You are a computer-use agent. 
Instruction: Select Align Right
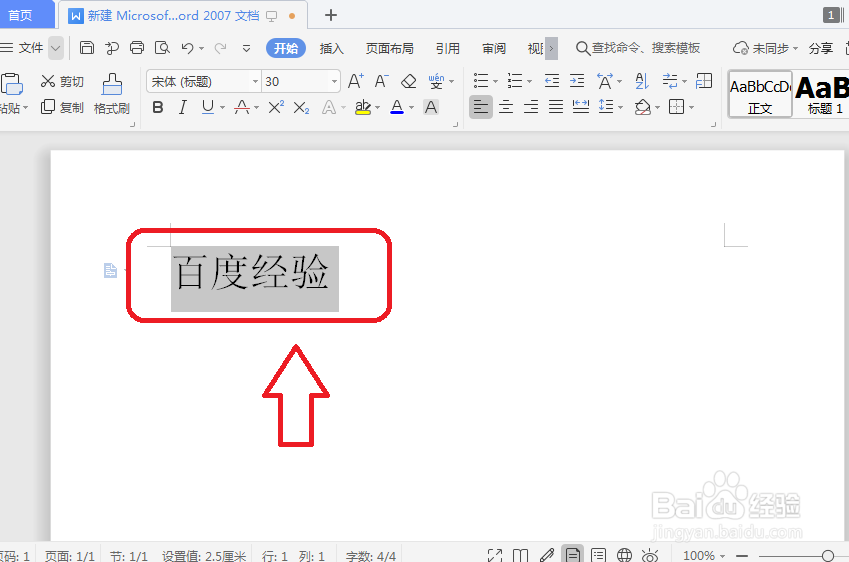(x=531, y=107)
